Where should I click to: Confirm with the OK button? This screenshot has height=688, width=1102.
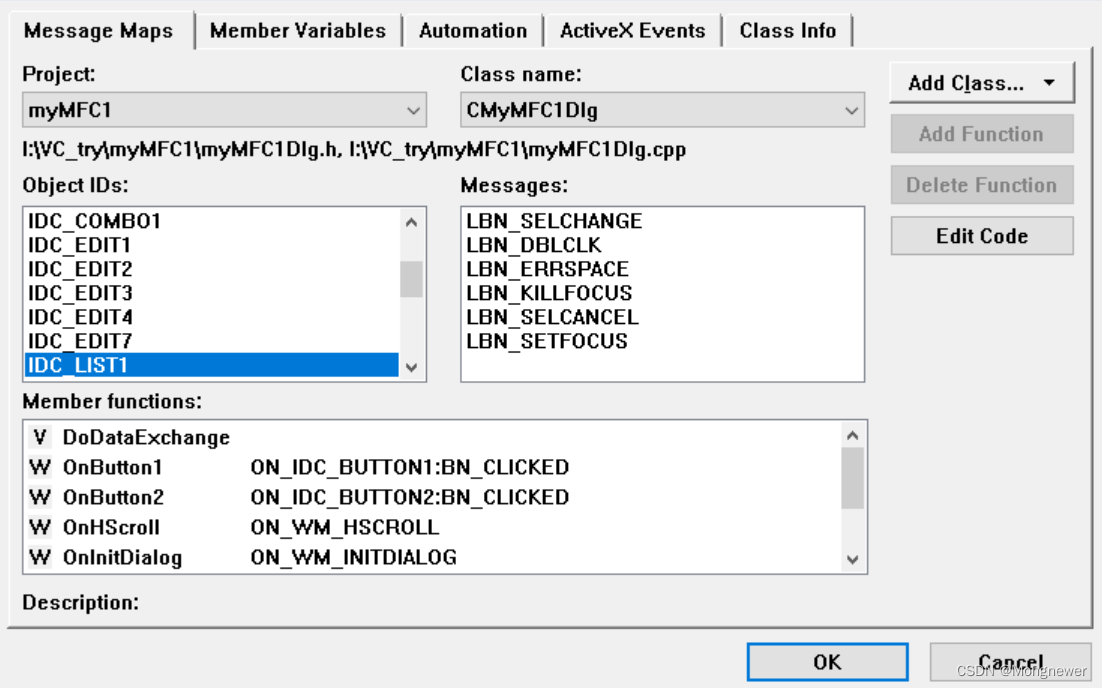[x=828, y=661]
